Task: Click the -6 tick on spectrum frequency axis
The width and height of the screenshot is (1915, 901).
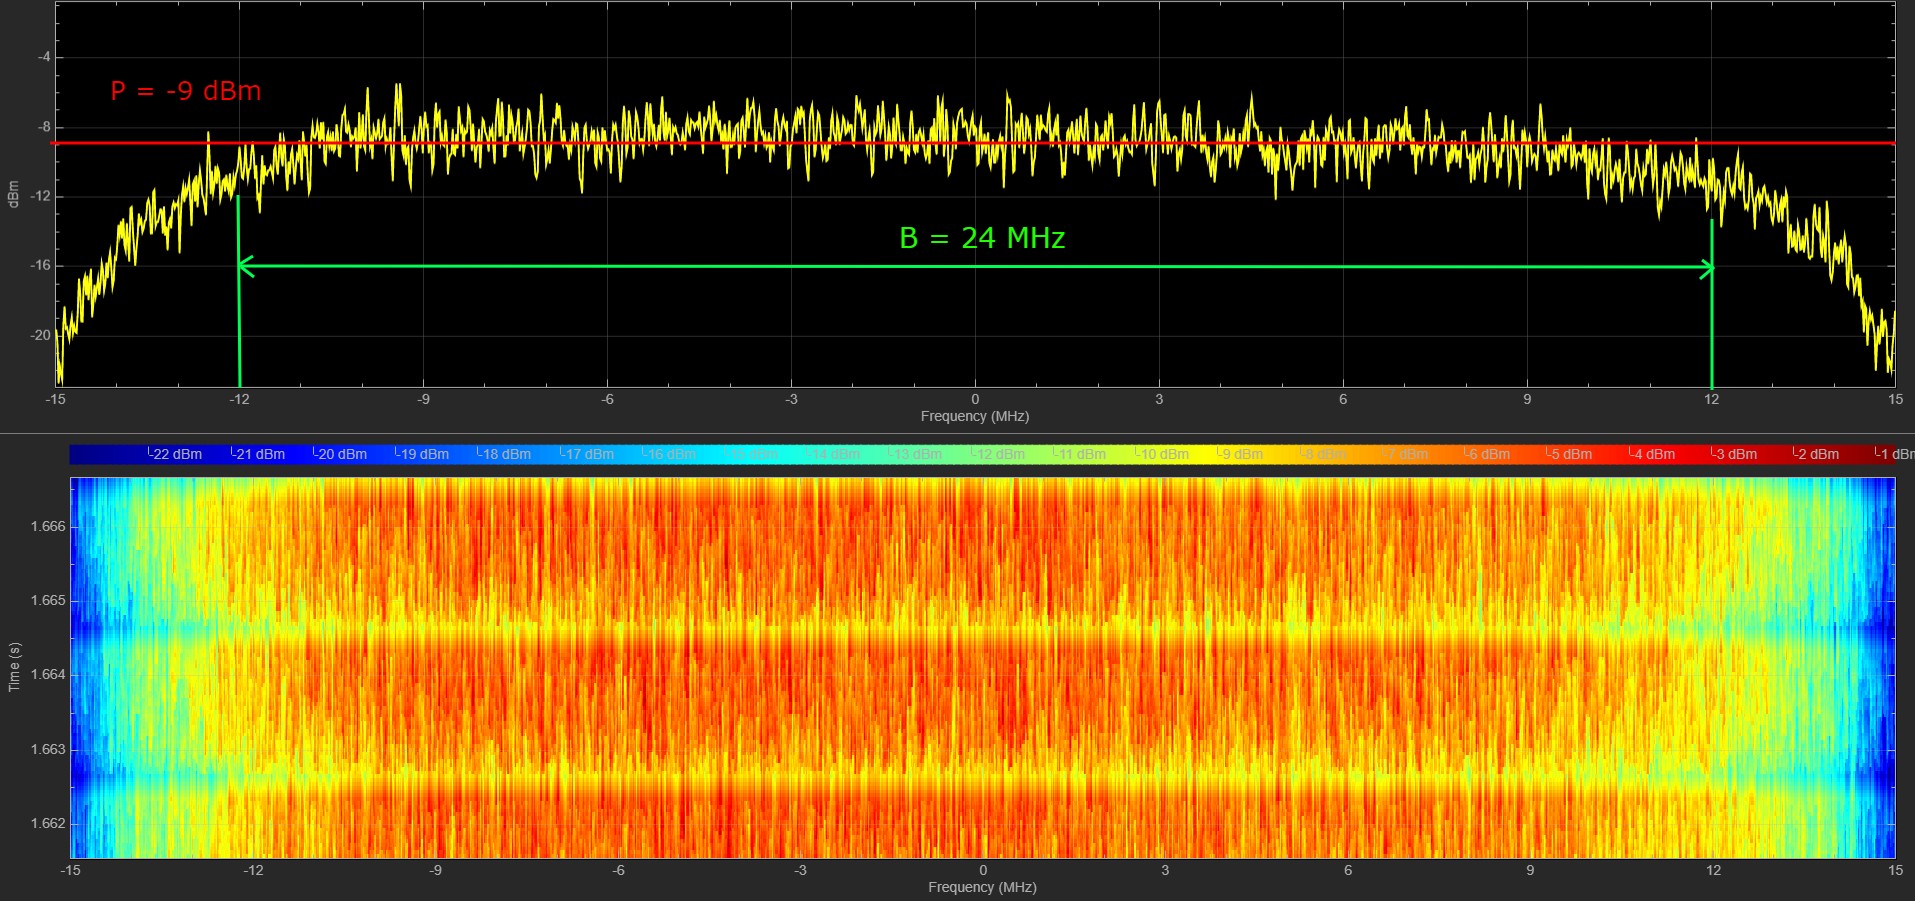Action: [607, 399]
